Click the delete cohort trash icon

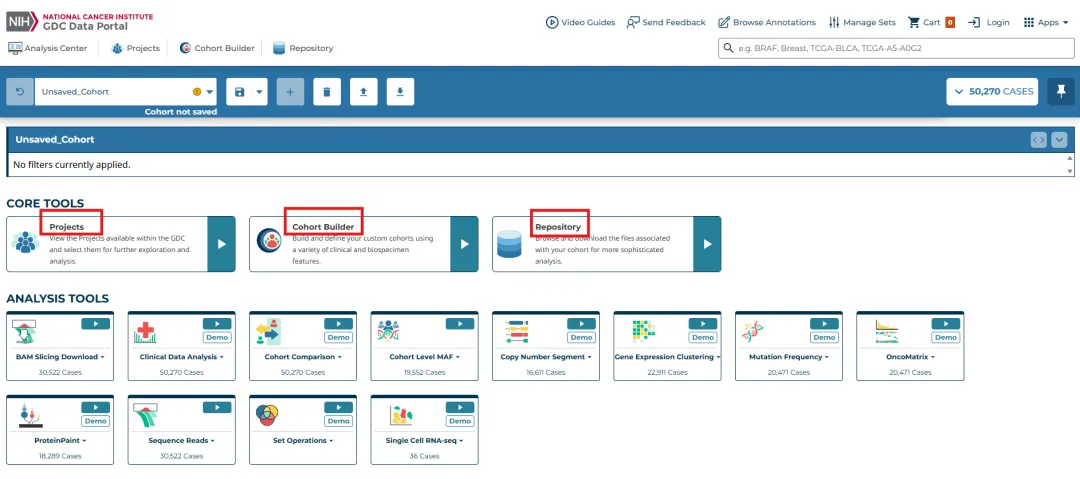(x=327, y=92)
